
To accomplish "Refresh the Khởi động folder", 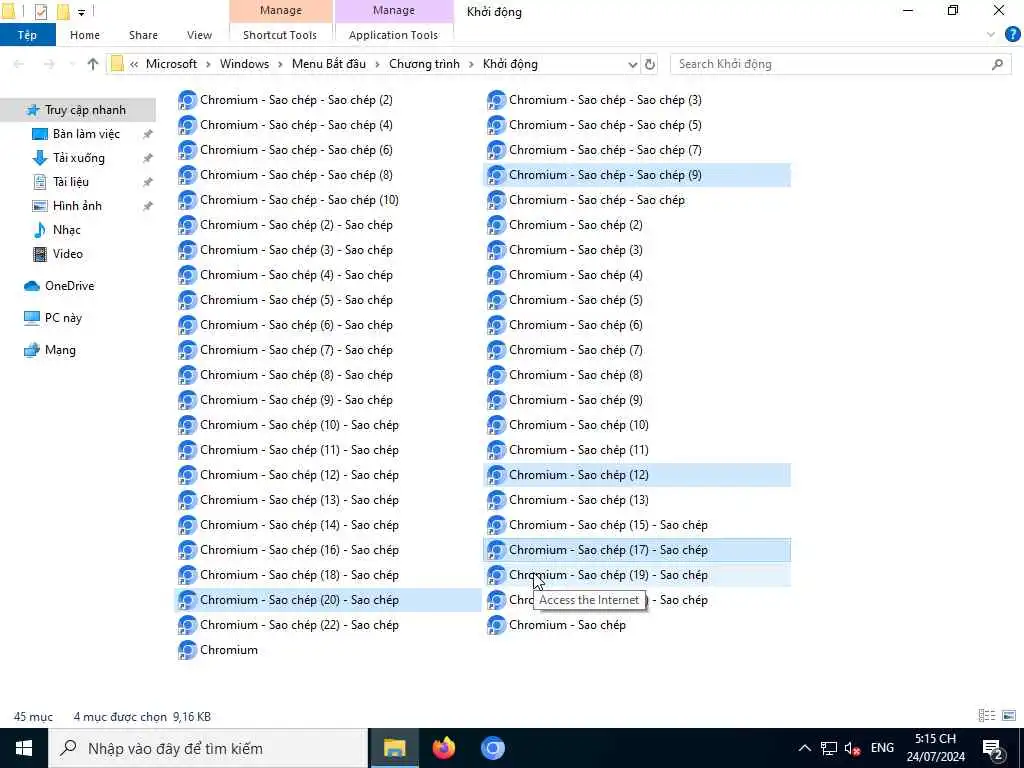I will point(650,64).
